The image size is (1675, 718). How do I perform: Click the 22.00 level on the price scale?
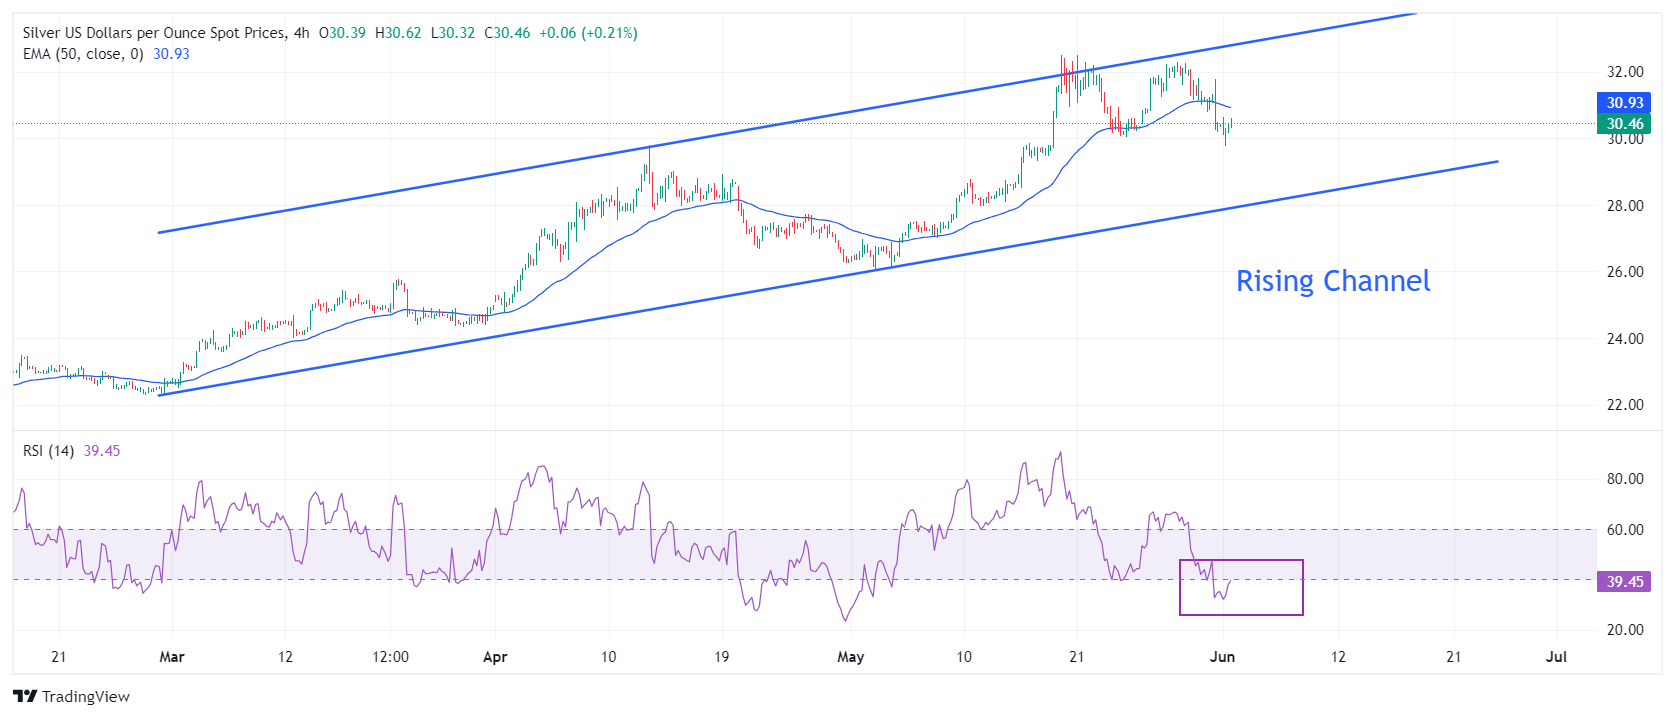[x=1624, y=405]
